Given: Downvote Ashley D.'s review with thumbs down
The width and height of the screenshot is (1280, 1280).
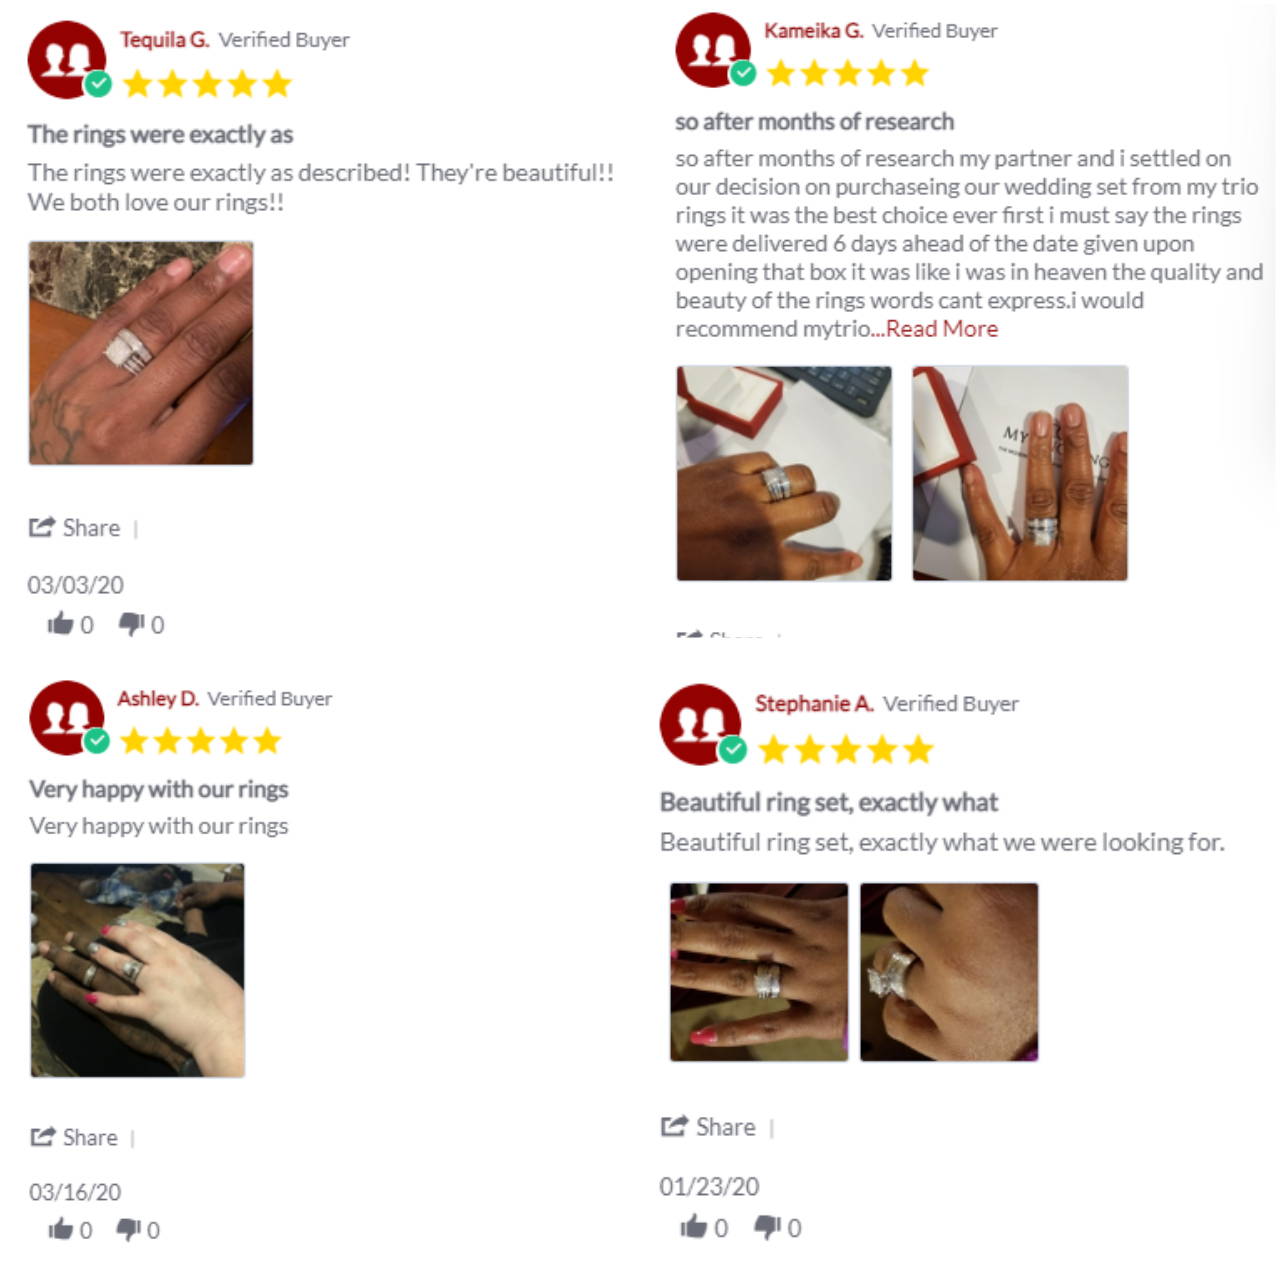Looking at the screenshot, I should tap(129, 1229).
